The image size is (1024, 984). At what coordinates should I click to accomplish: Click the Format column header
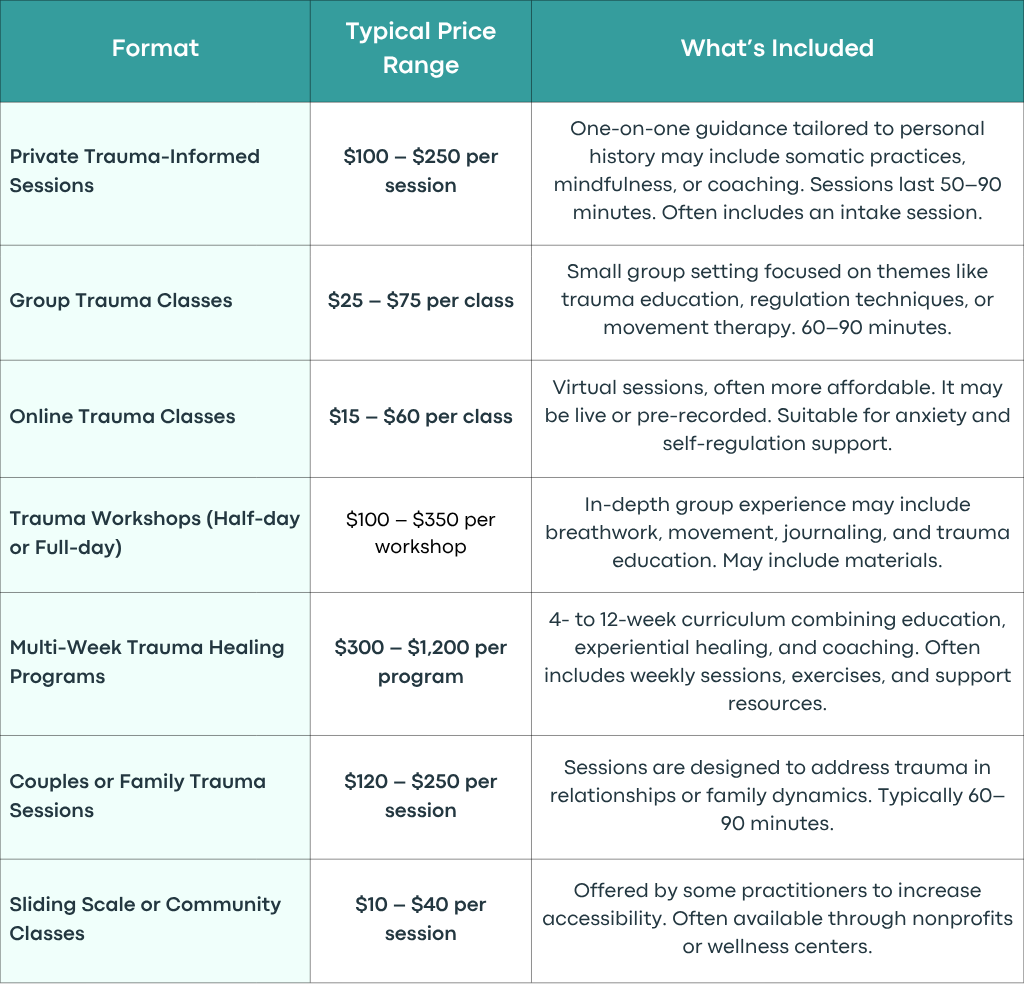pyautogui.click(x=155, y=48)
